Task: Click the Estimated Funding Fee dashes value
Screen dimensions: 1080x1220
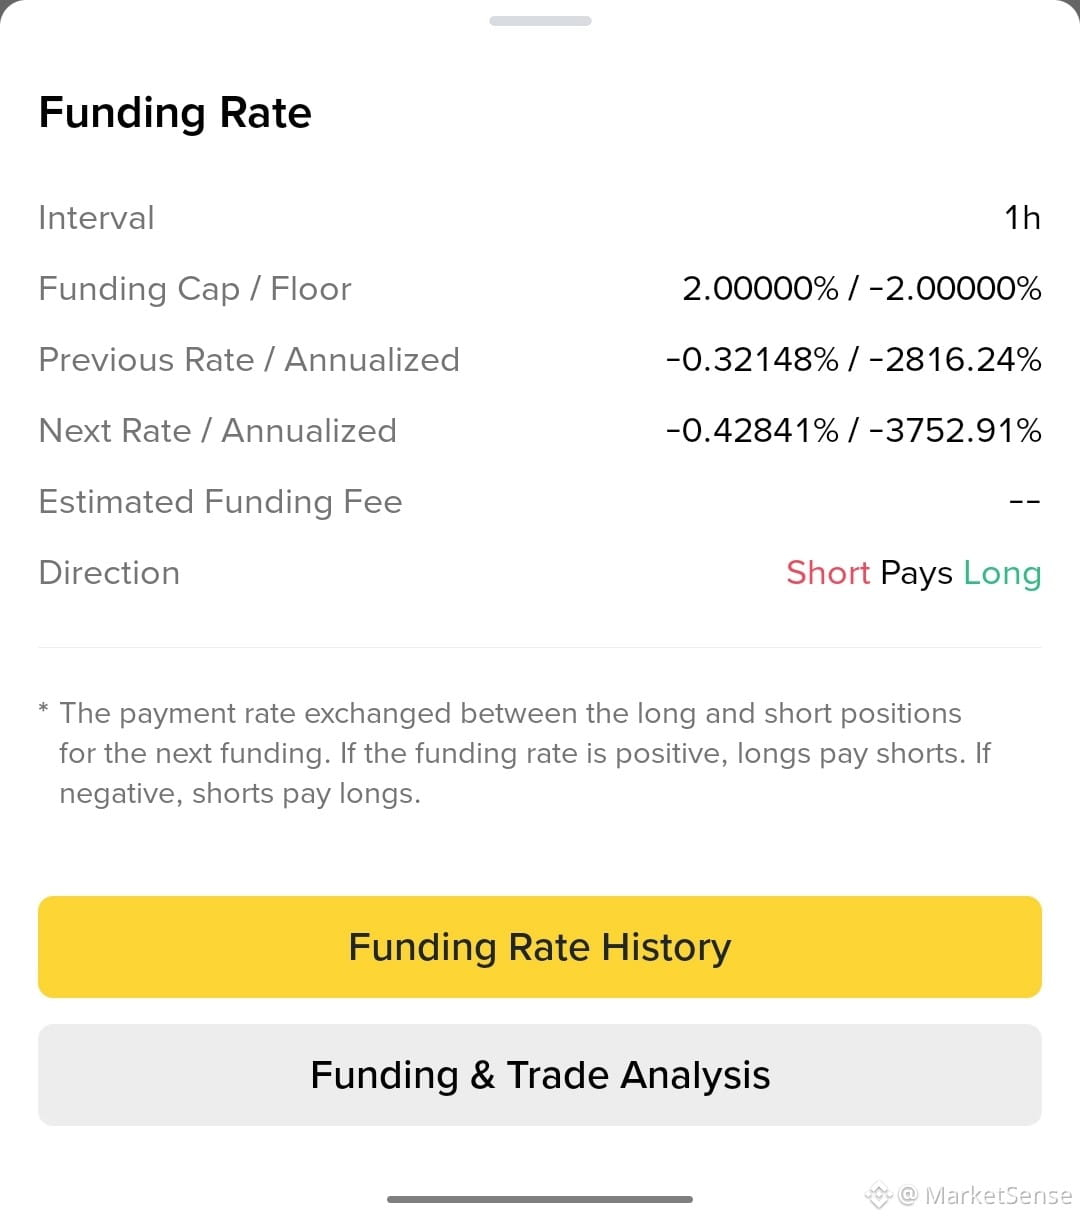Action: pyautogui.click(x=1025, y=502)
